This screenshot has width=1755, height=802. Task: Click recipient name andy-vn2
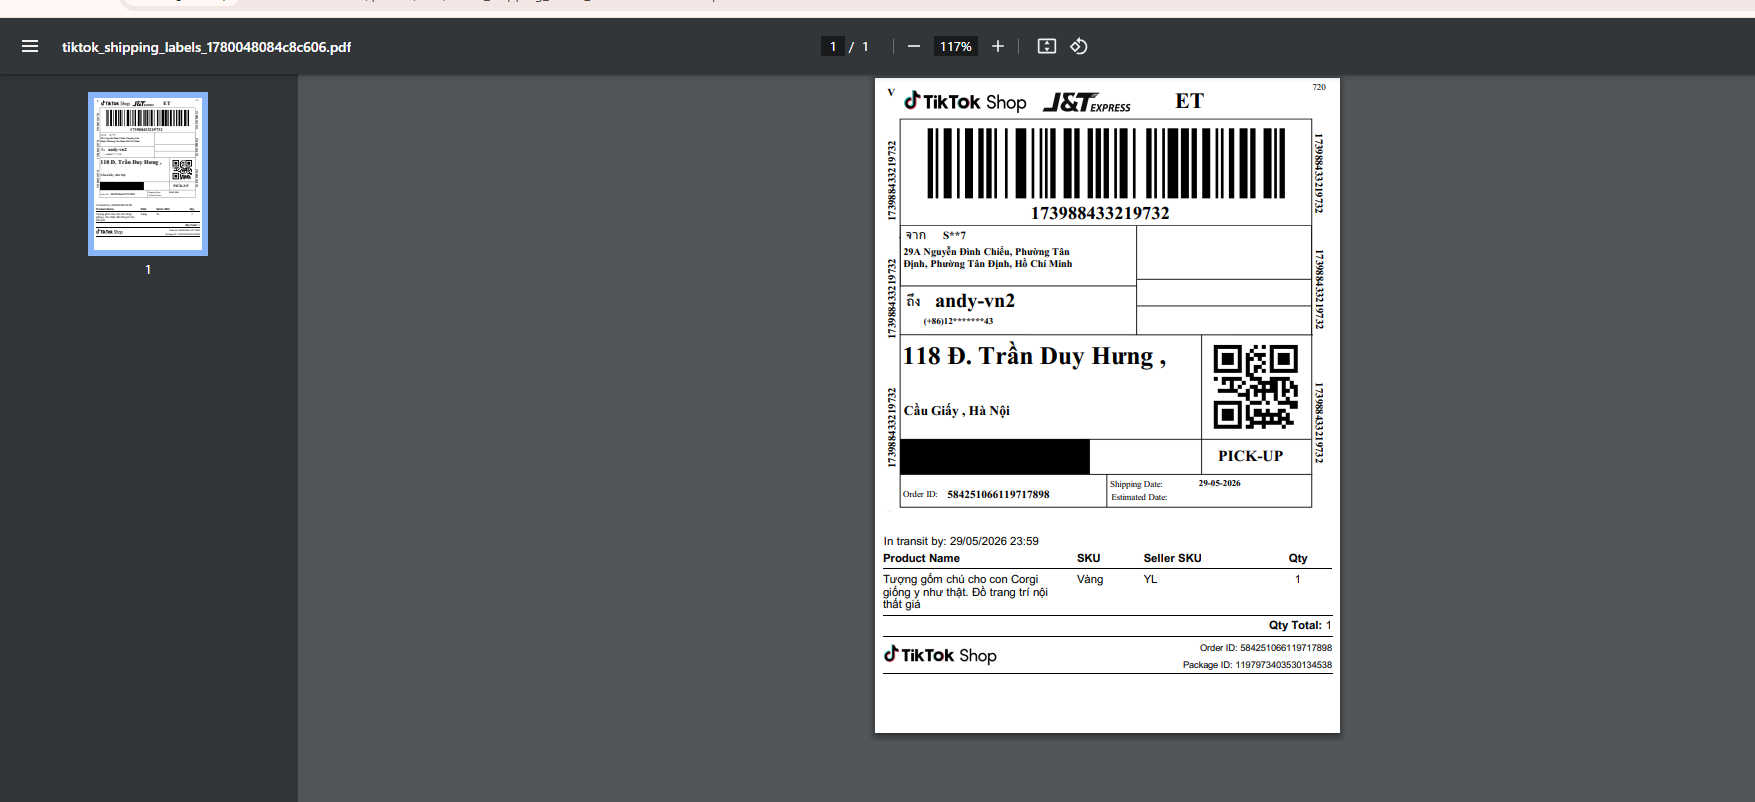[x=975, y=301]
